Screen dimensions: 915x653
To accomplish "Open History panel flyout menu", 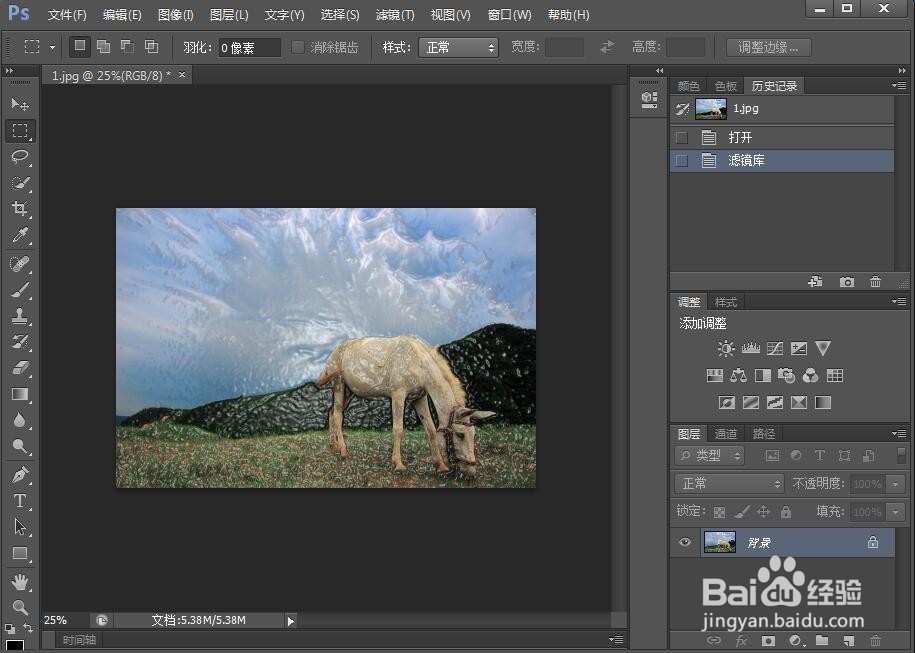I will tap(899, 86).
